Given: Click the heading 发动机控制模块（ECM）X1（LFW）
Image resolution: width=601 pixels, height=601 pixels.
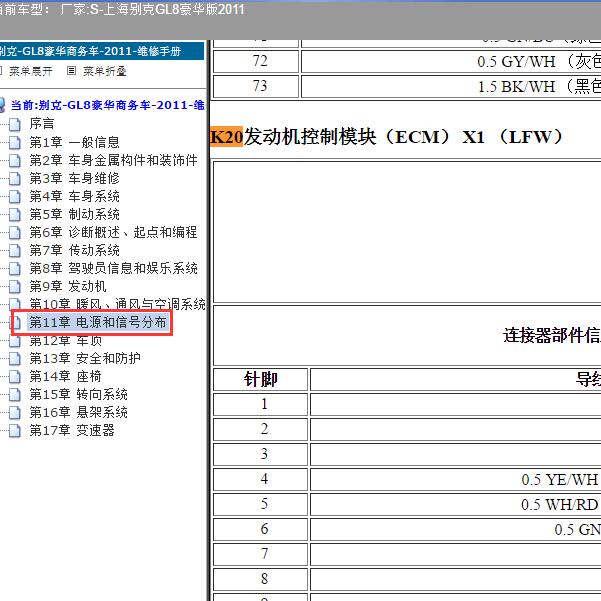Looking at the screenshot, I should 403,137.
